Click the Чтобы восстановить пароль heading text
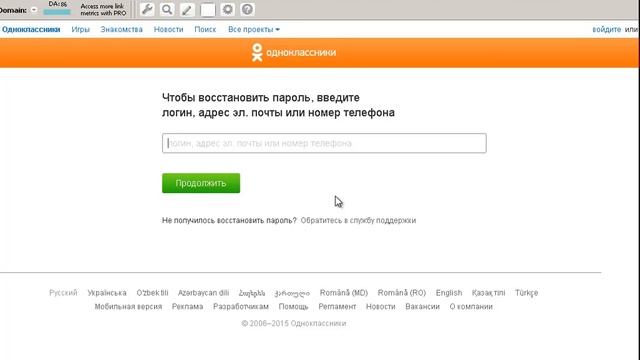 (x=278, y=105)
